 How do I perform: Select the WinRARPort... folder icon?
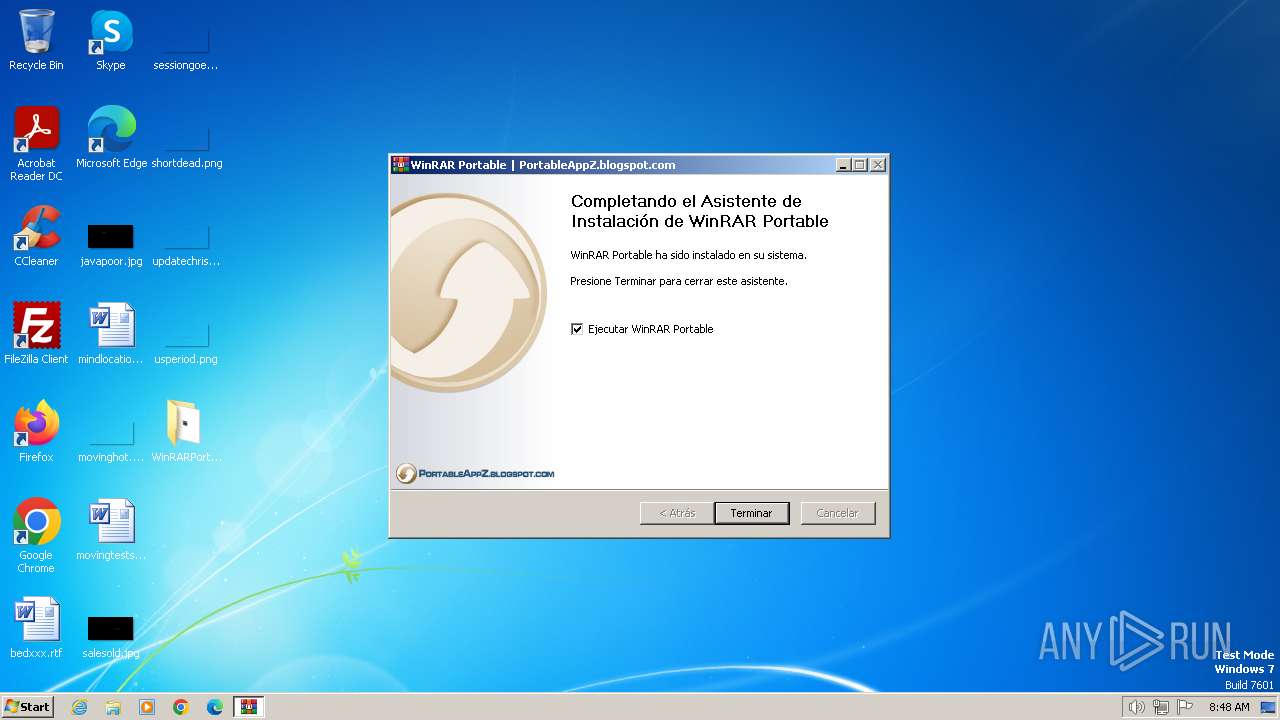pyautogui.click(x=186, y=432)
